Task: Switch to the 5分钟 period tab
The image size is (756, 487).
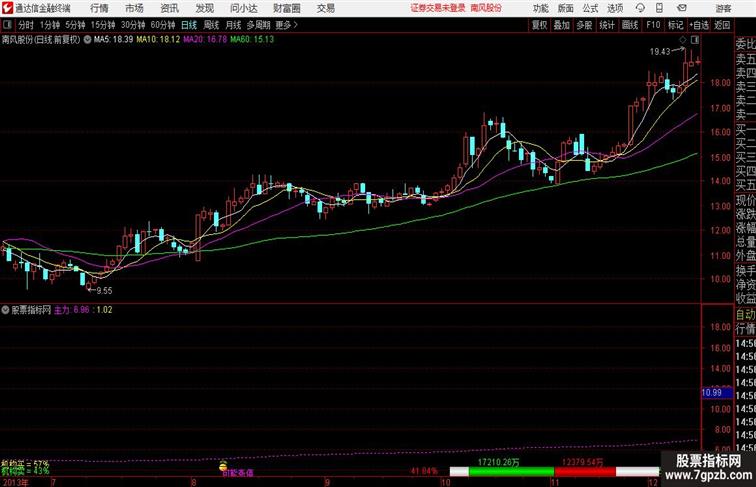Action: click(x=75, y=25)
